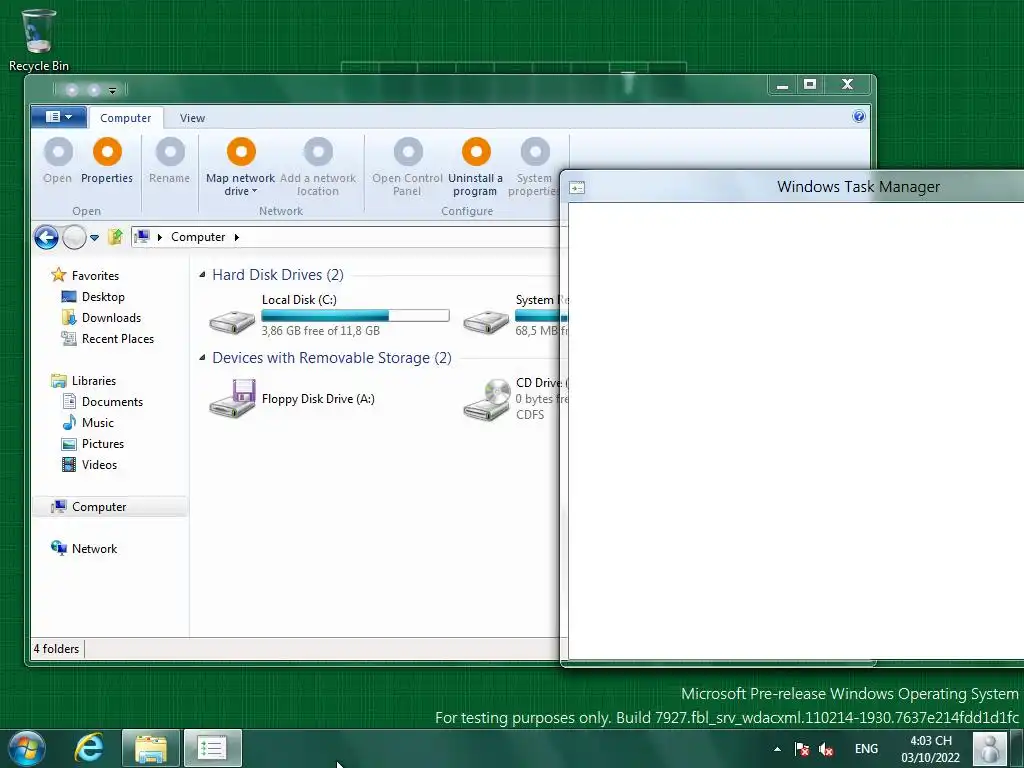
Task: Click the "3,86 GB free of 11,8 GB" text
Action: click(321, 331)
